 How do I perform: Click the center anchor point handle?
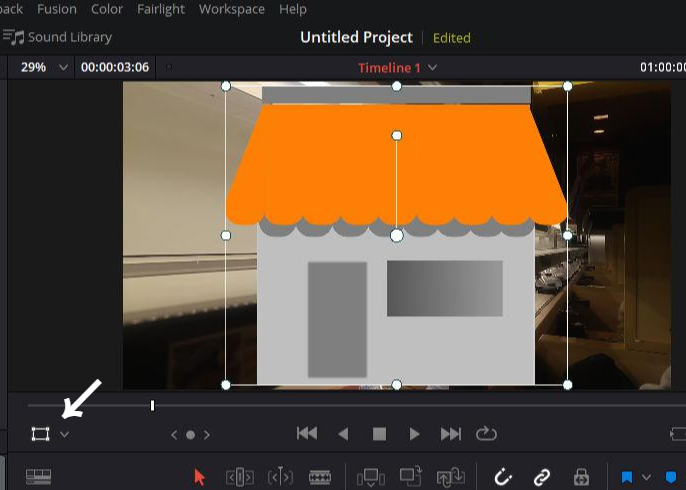pos(396,235)
